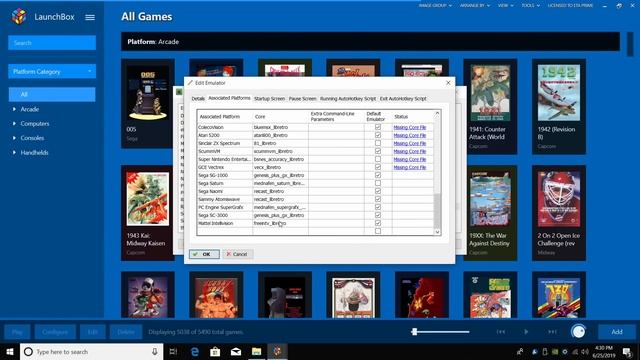
Task: Click the LaunchBox Search field
Action: (x=52, y=43)
